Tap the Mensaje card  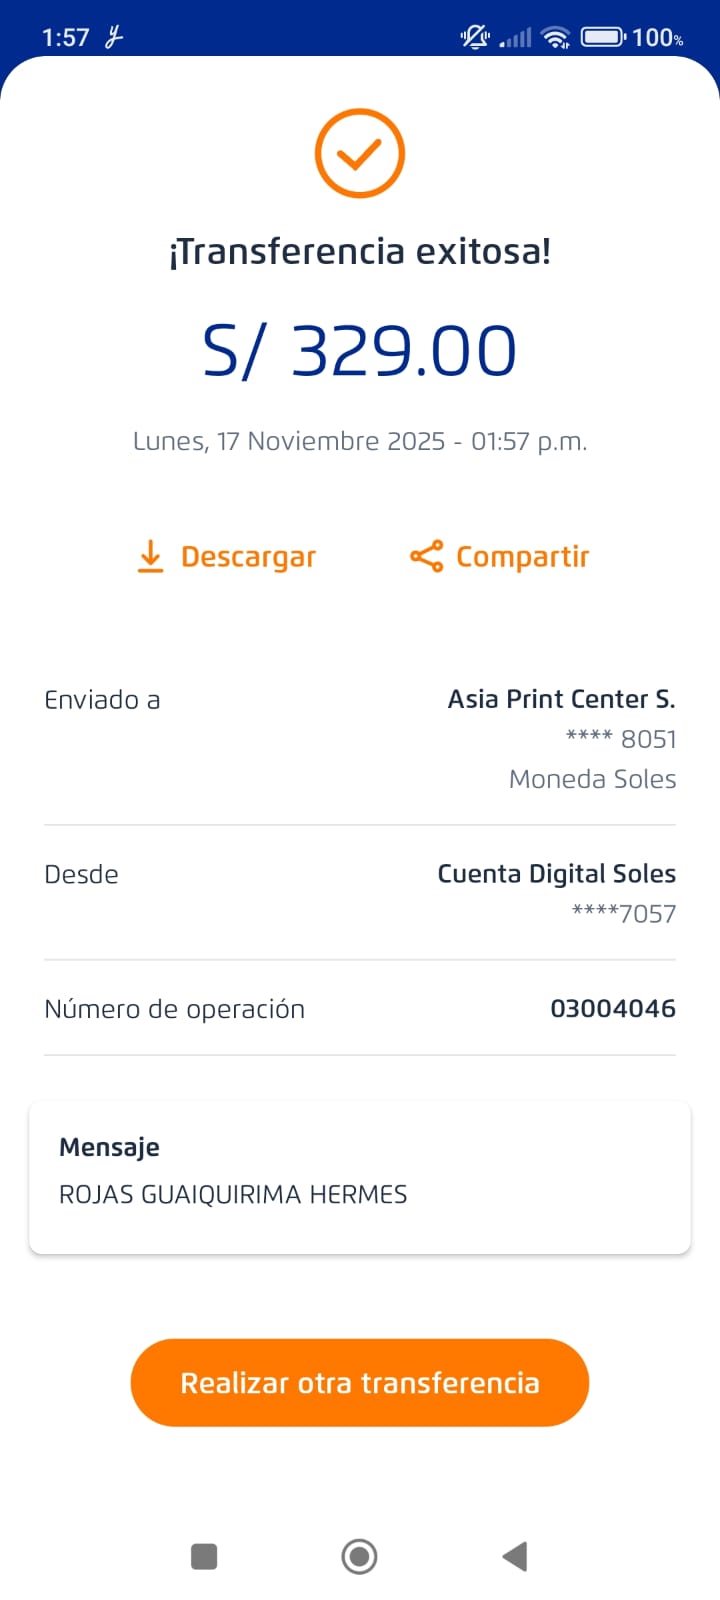coord(359,1177)
